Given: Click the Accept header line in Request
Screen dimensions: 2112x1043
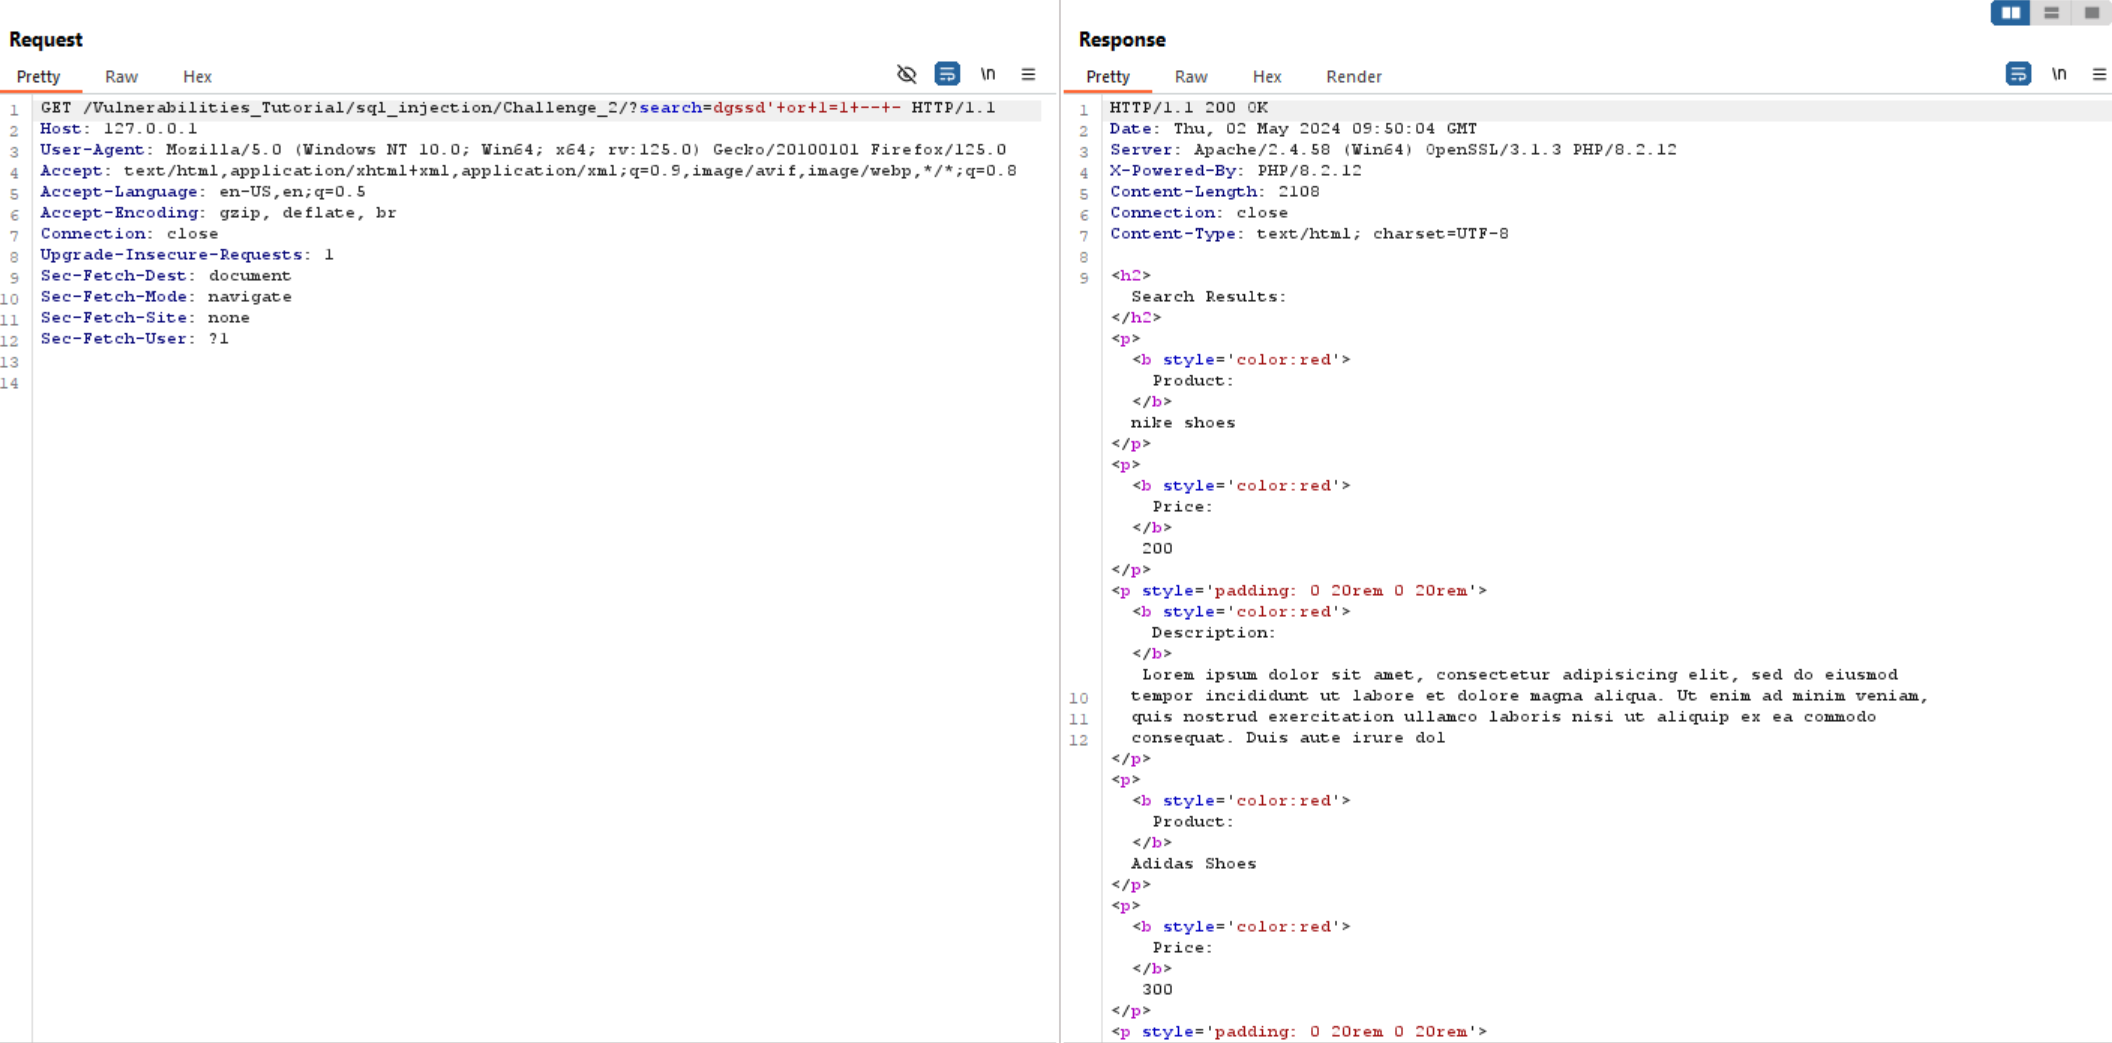Looking at the screenshot, I should pos(528,171).
